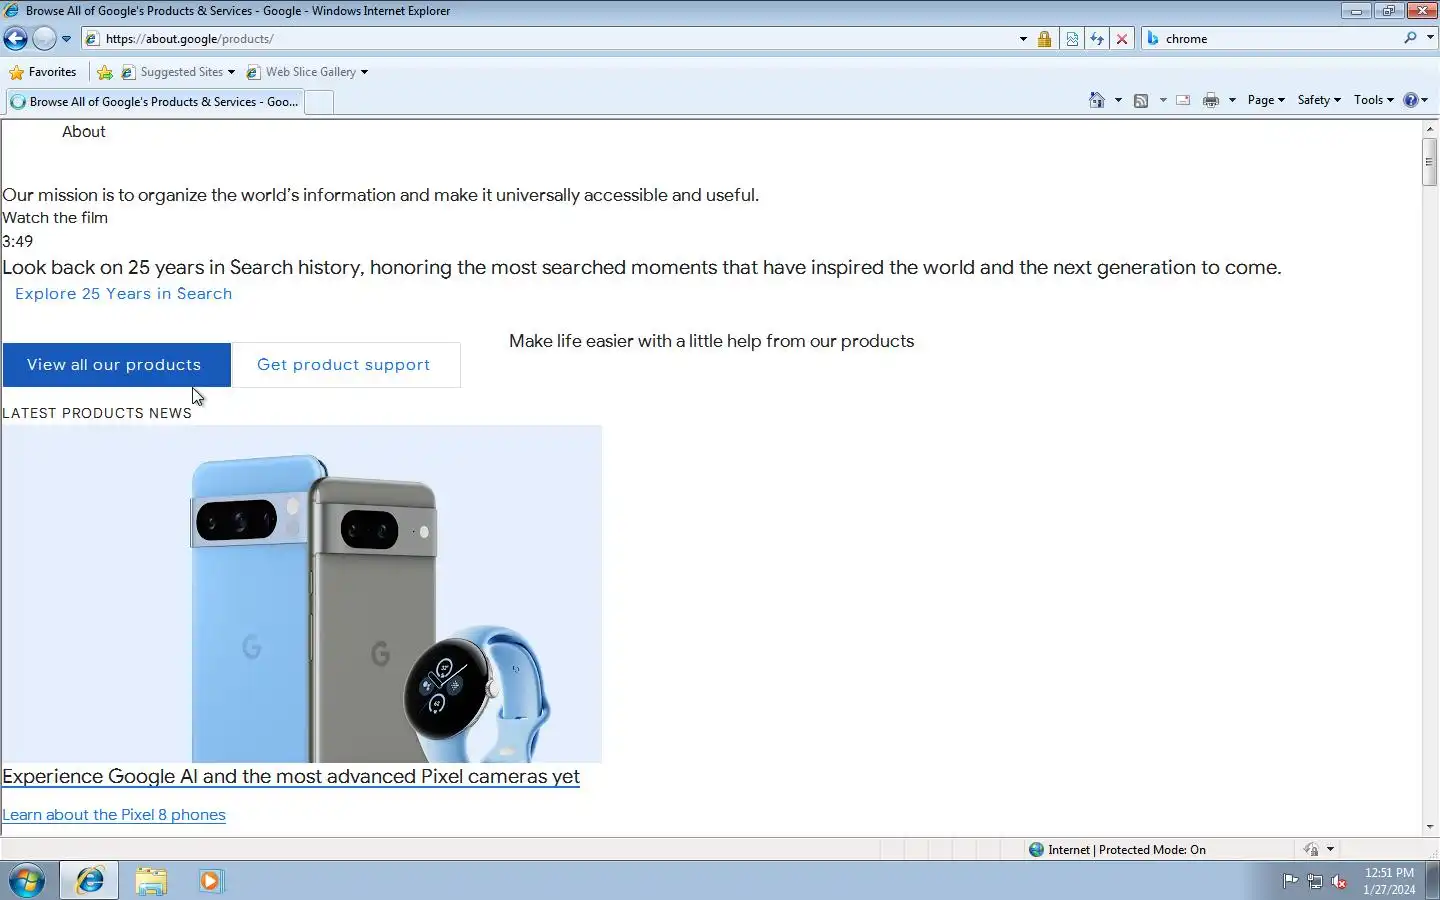Toggle Compatibility View icon
Screen dimensions: 1440x900
pyautogui.click(x=1072, y=39)
